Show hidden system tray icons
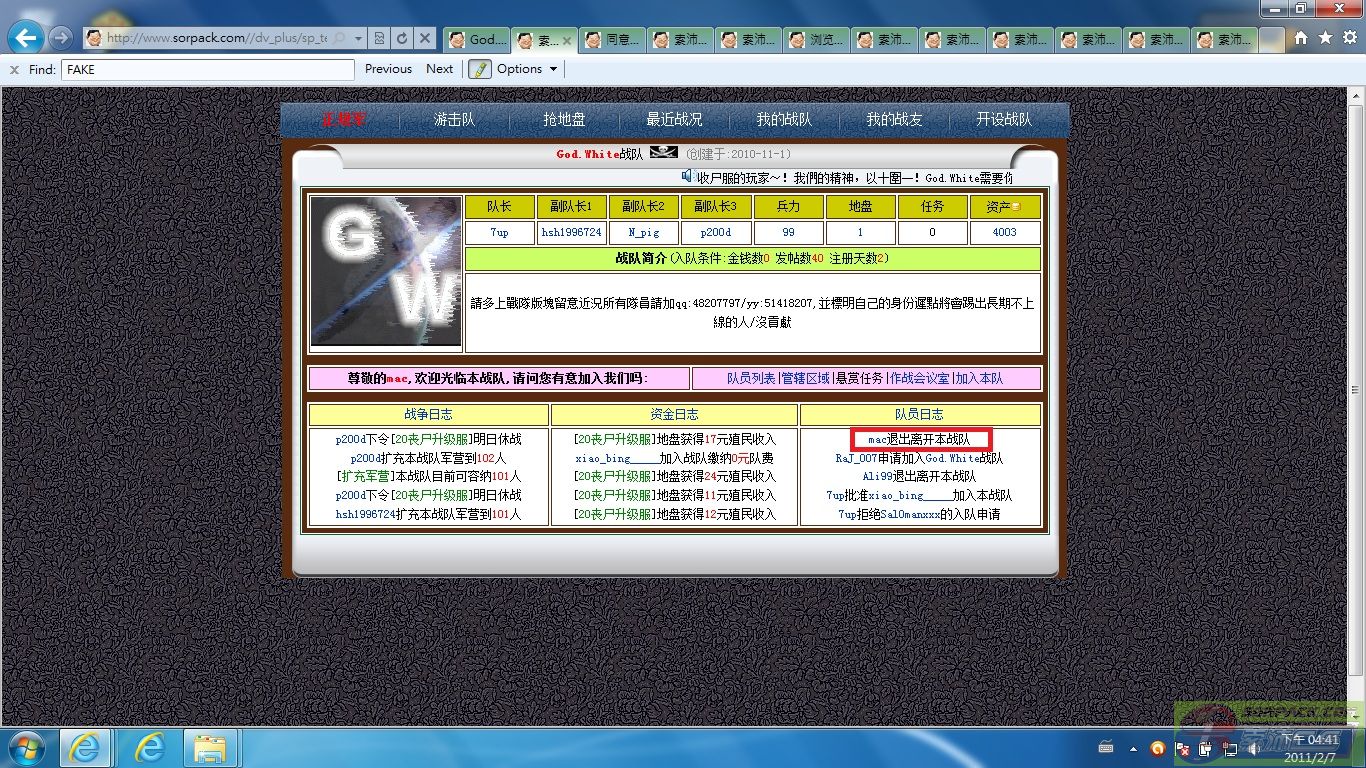 [x=1133, y=747]
